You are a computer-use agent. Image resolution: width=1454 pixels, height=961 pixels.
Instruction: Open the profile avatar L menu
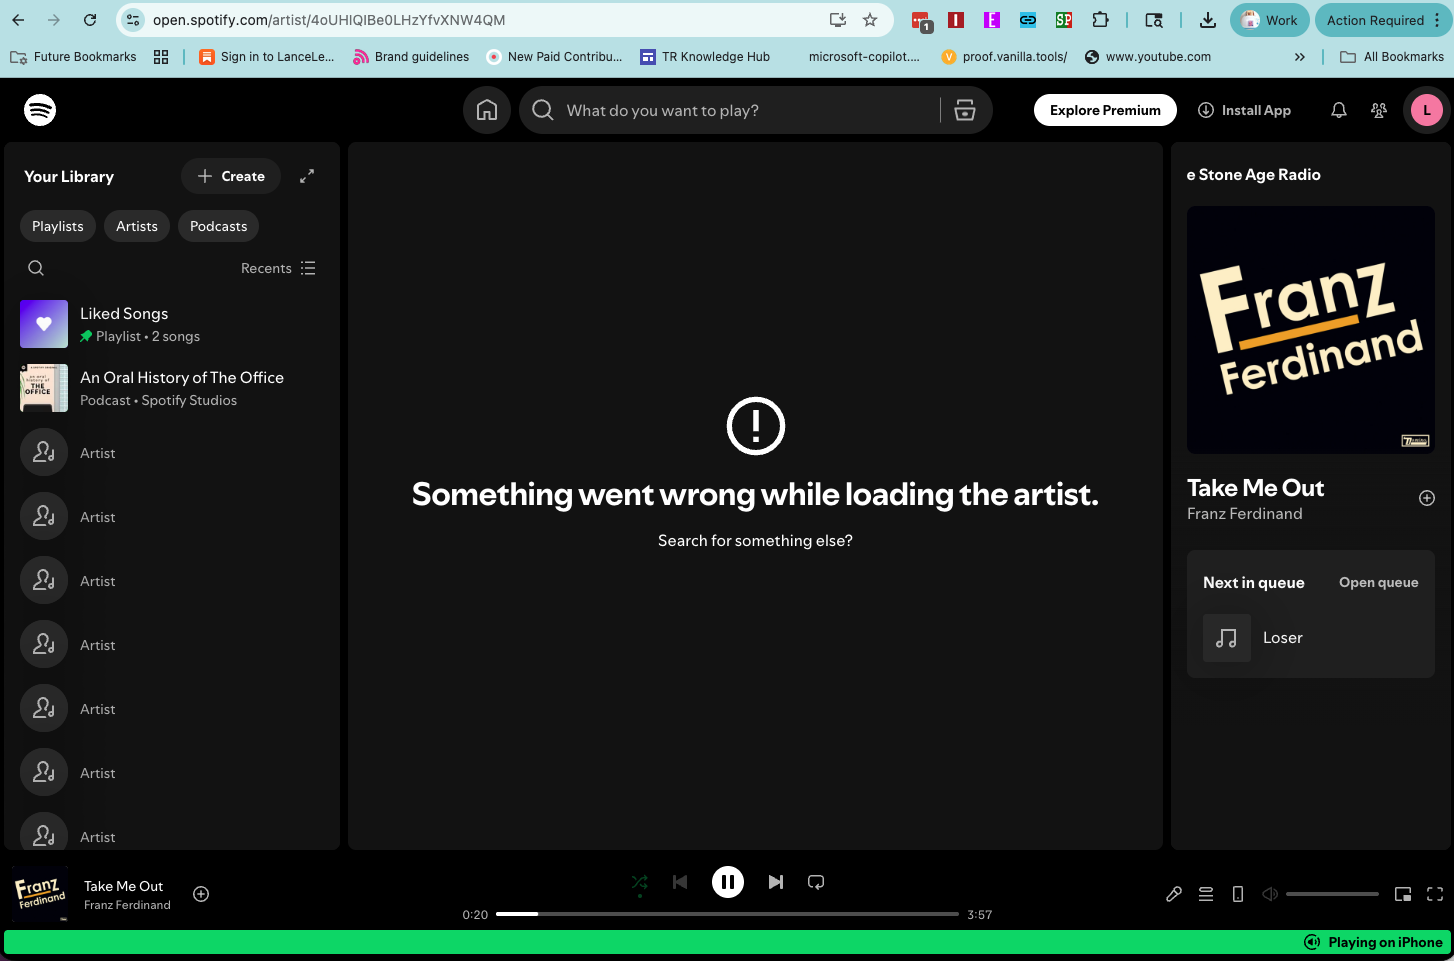click(x=1427, y=110)
